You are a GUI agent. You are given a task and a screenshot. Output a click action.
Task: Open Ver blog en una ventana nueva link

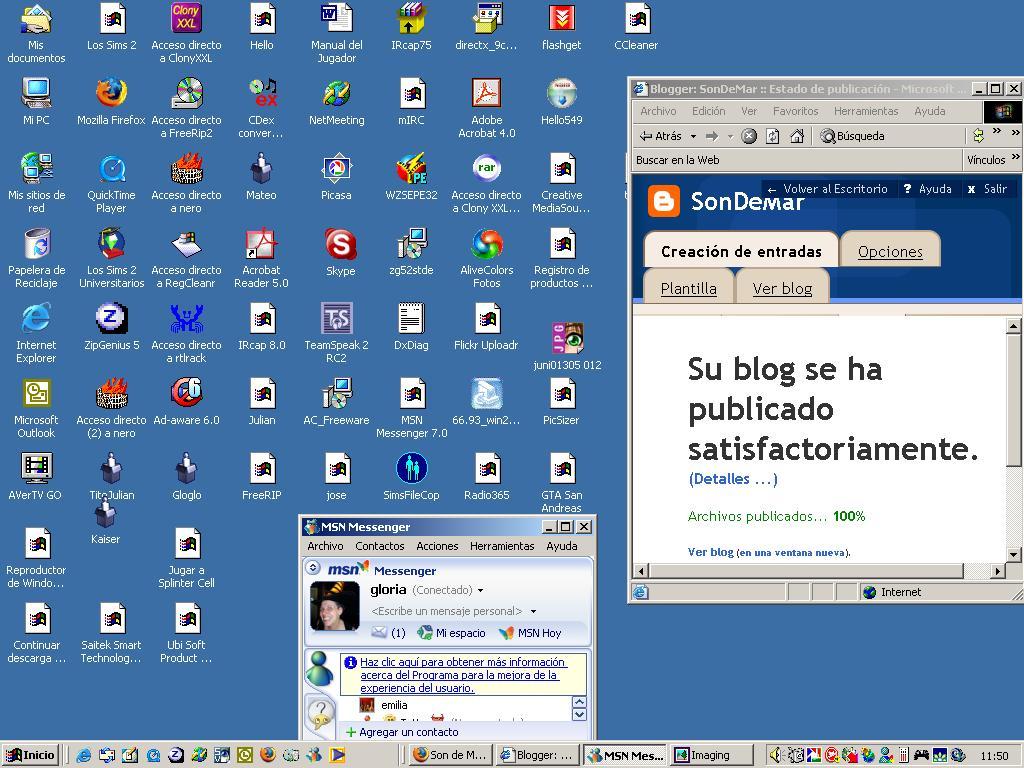[x=769, y=552]
